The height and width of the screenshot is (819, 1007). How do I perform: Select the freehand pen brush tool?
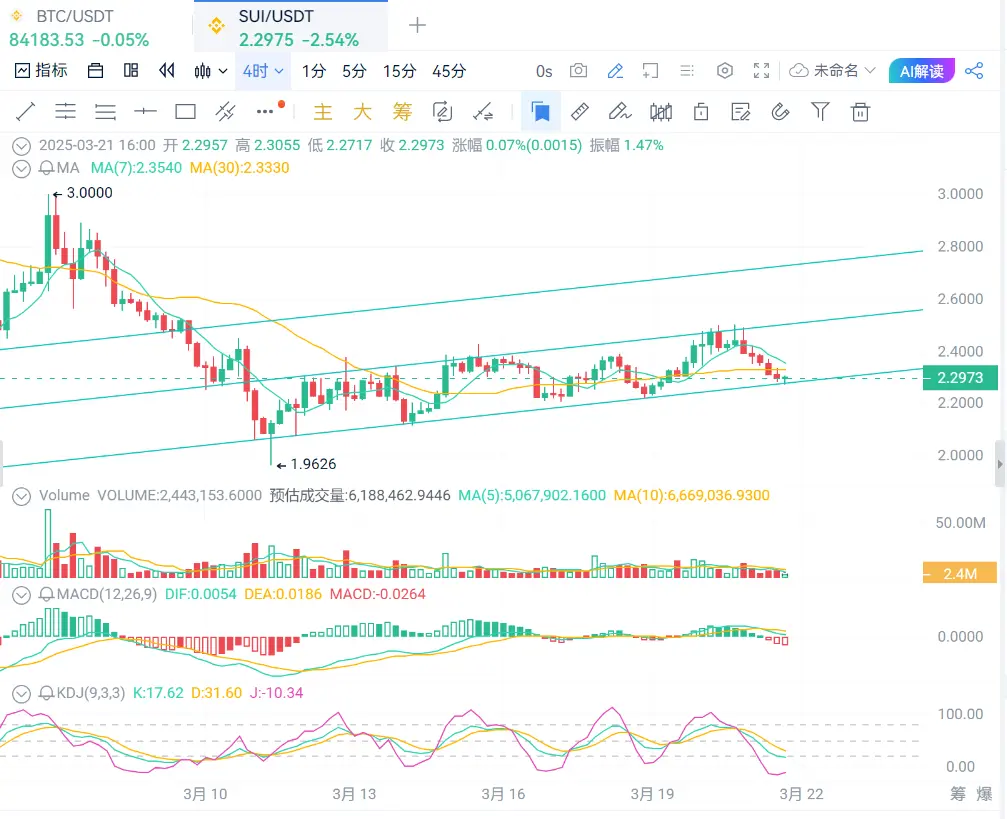tap(620, 112)
